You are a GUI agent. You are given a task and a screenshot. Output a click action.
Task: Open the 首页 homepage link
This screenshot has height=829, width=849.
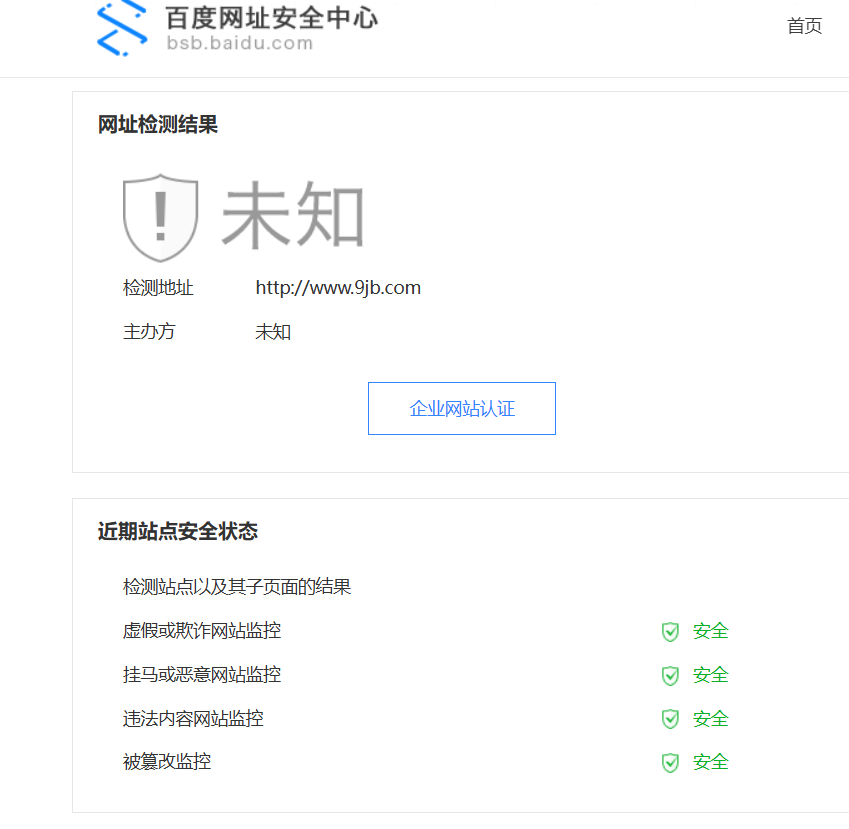tap(804, 26)
